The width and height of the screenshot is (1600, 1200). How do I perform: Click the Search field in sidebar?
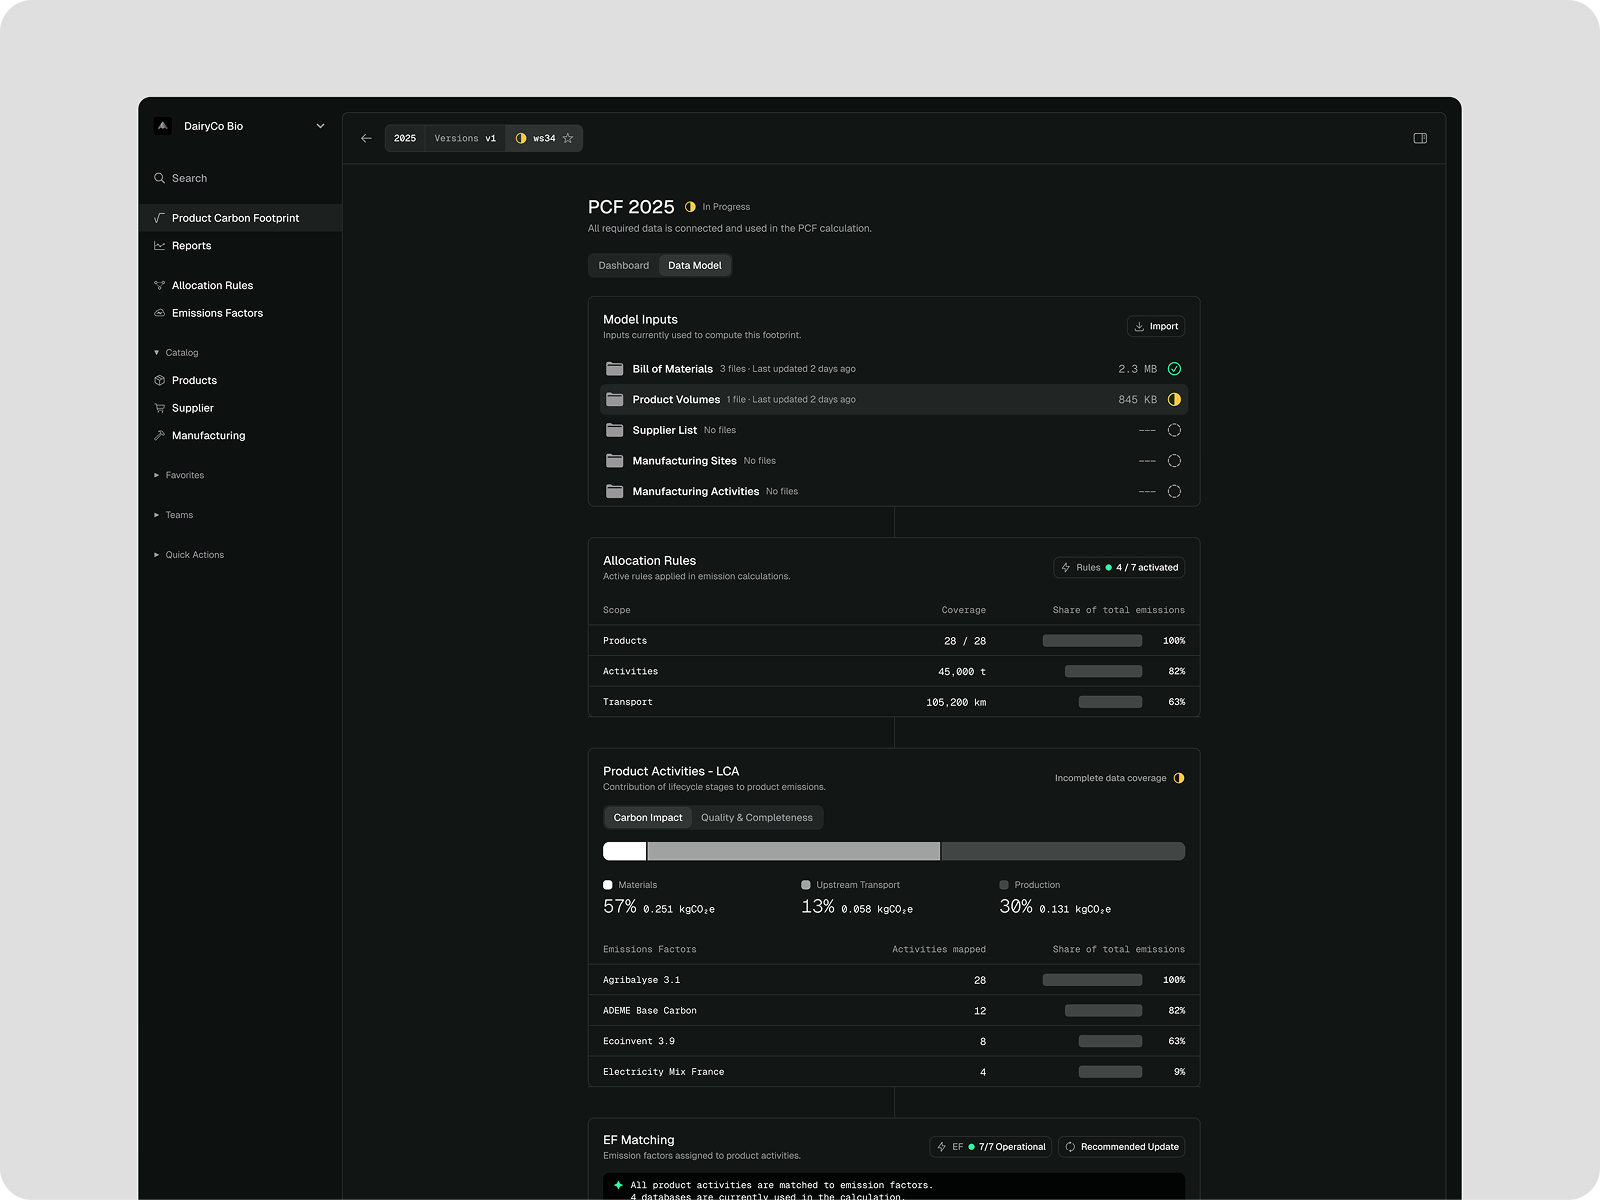(189, 178)
